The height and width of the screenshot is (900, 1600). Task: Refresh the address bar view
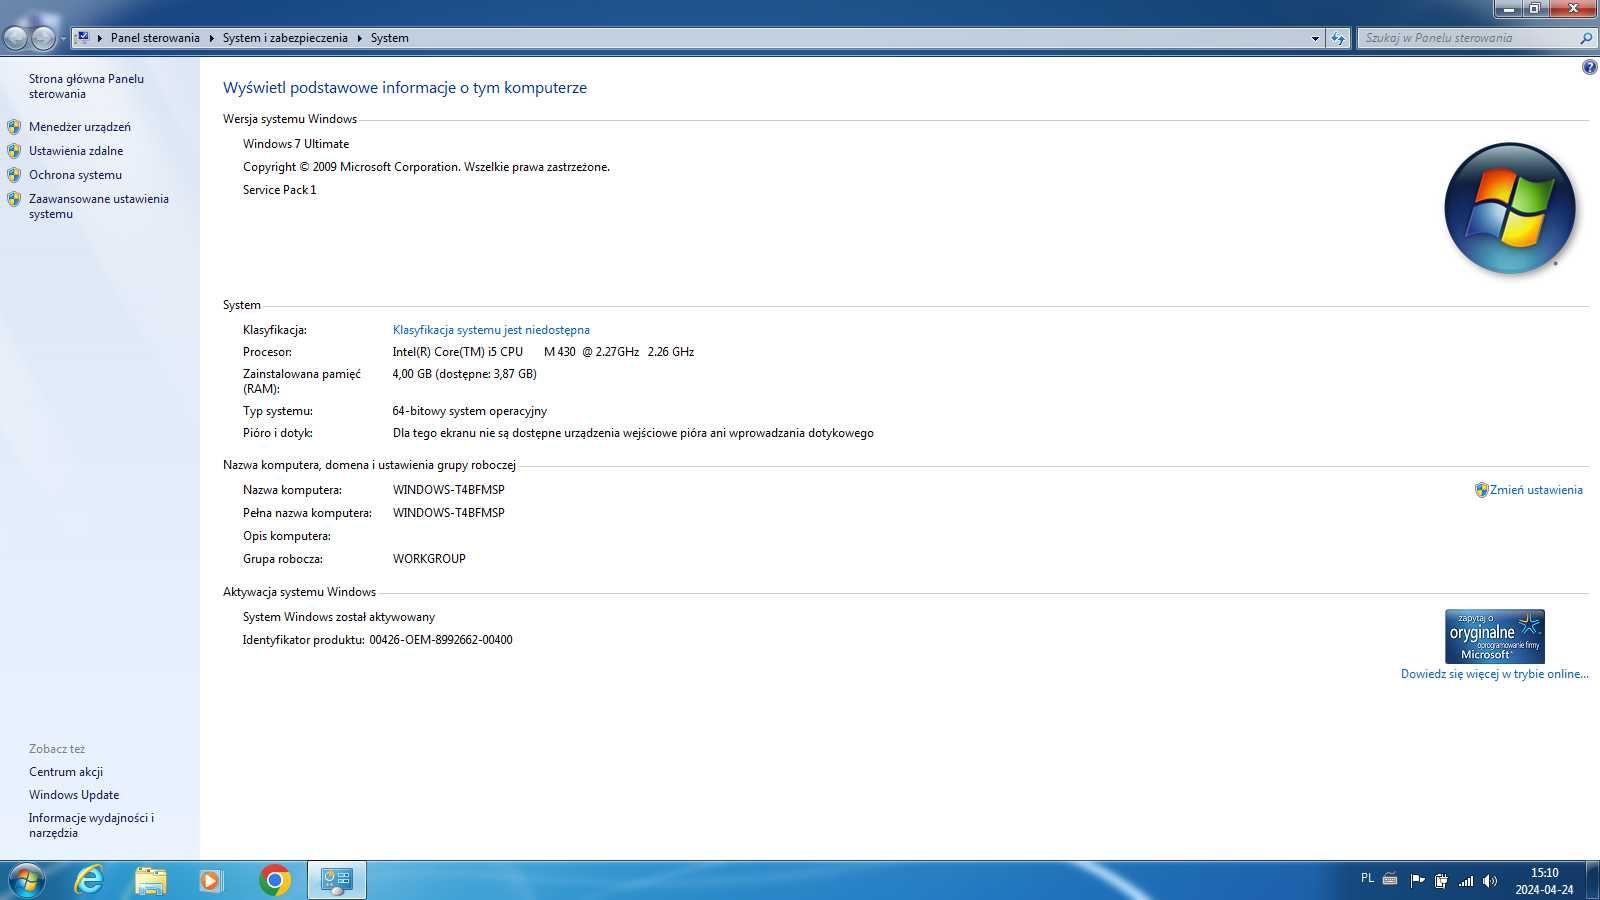pyautogui.click(x=1338, y=38)
